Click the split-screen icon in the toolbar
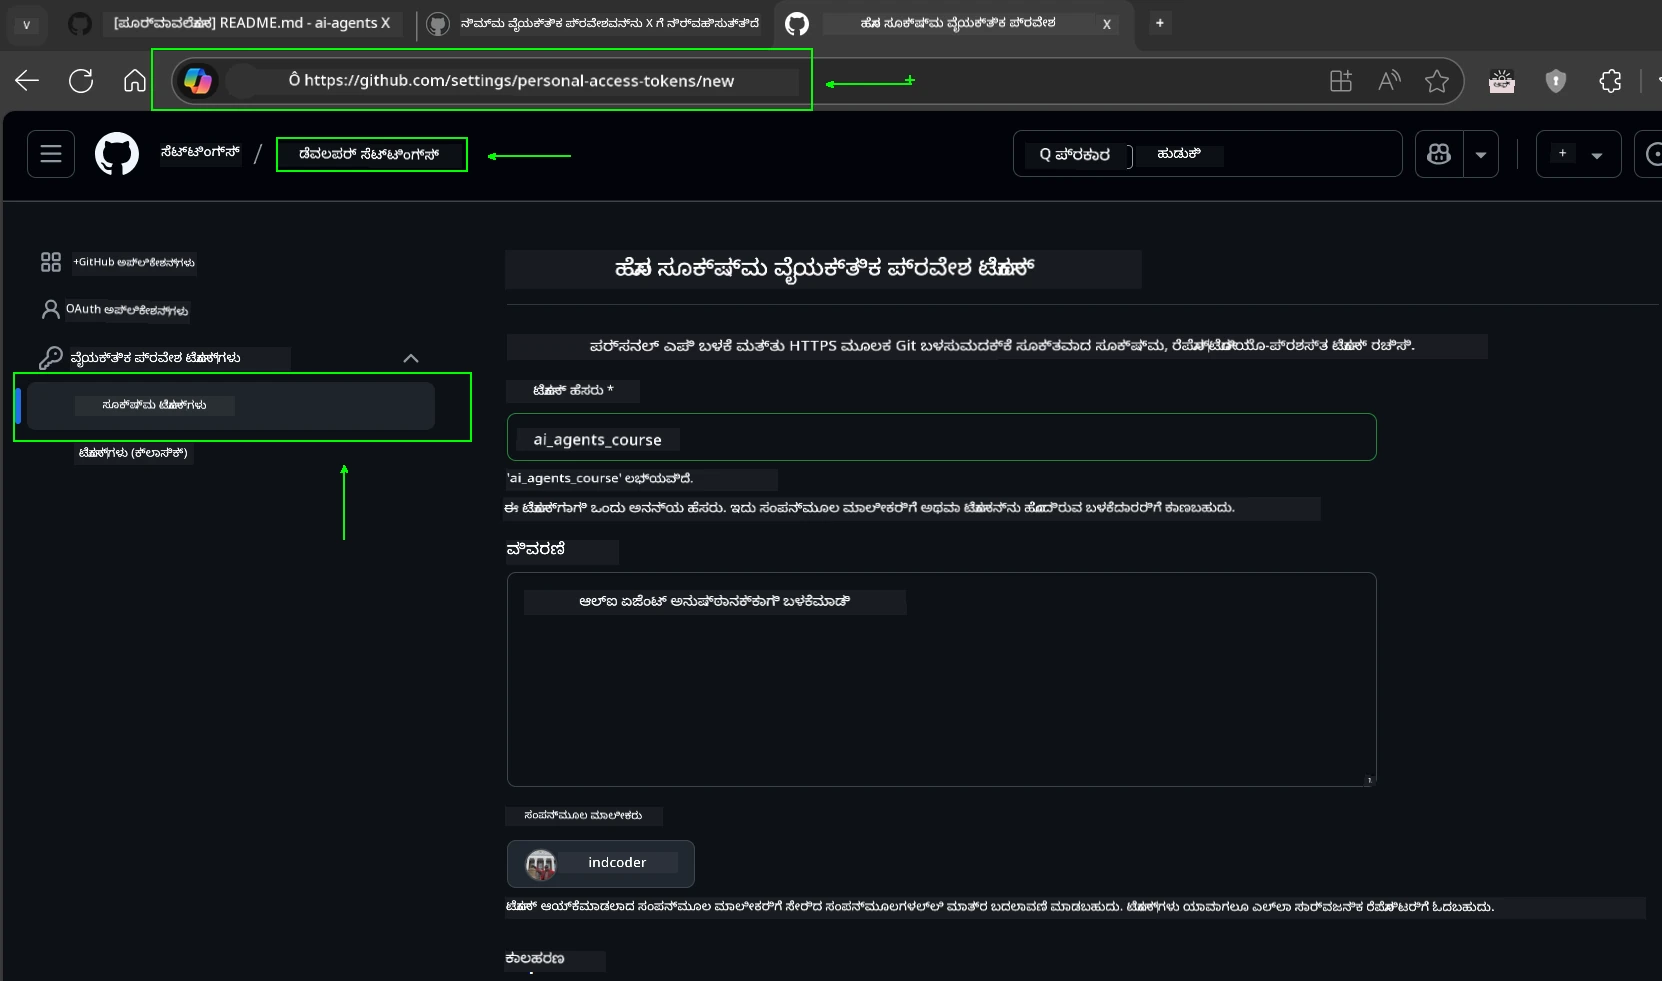The image size is (1662, 981). (1341, 81)
